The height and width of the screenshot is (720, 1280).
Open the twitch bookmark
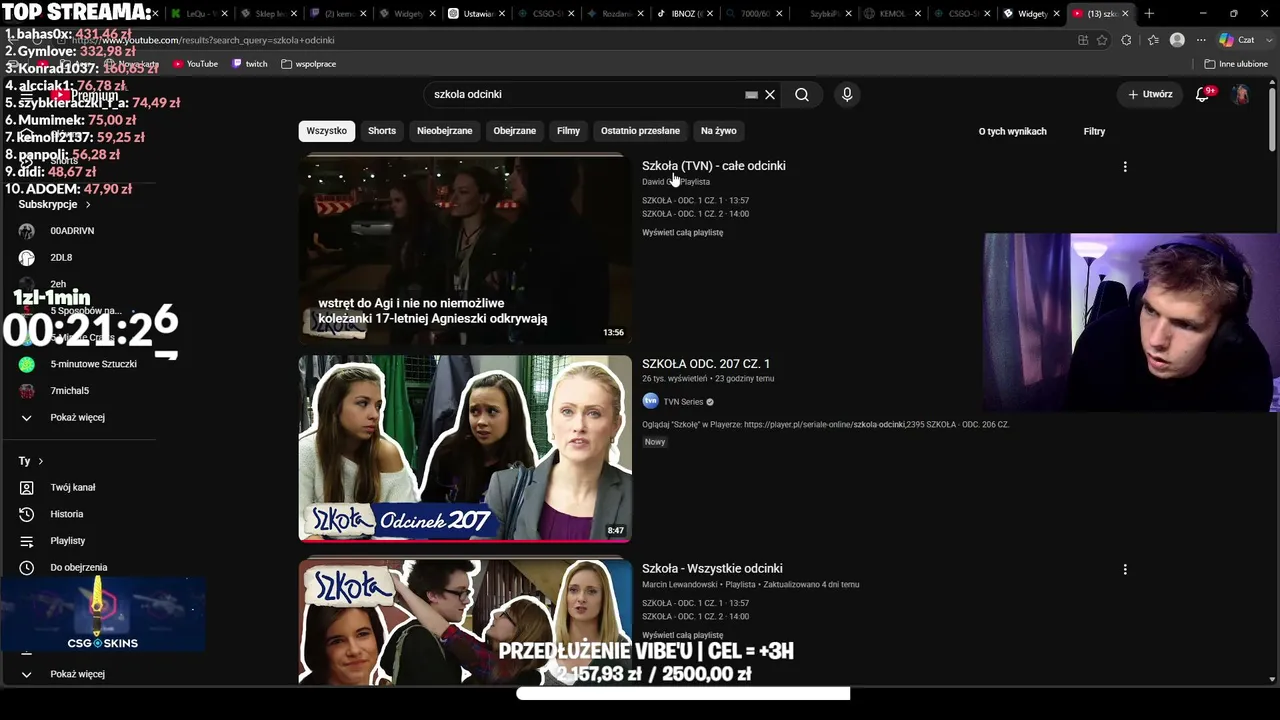[250, 64]
